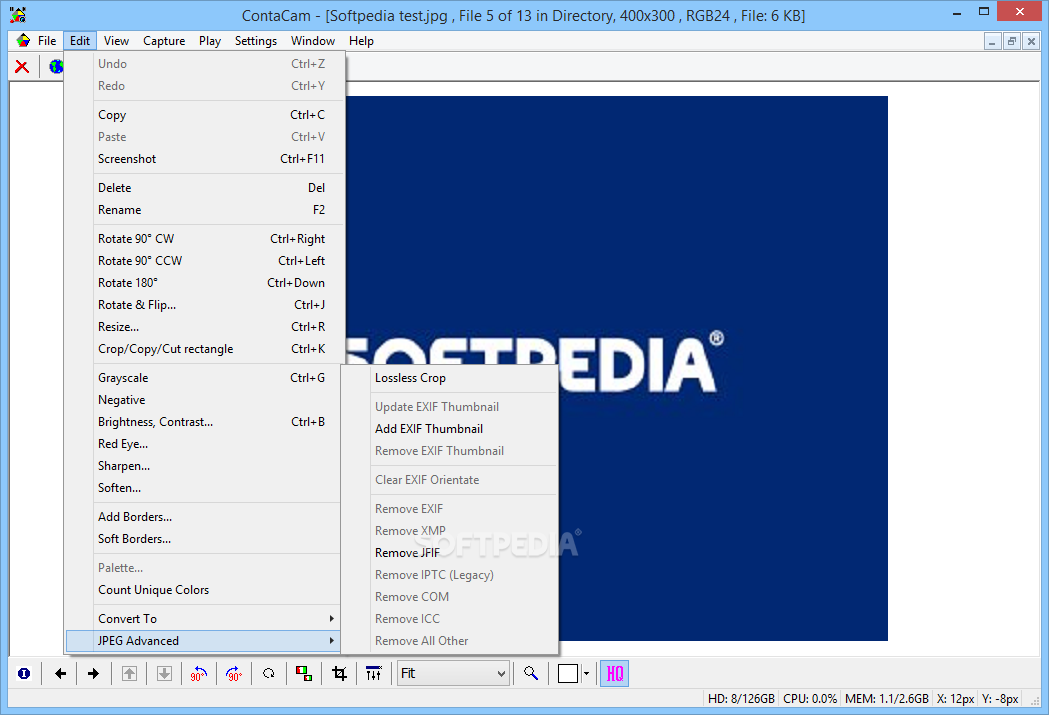The width and height of the screenshot is (1049, 715).
Task: Click the circular rotate icon in bottom toolbar
Action: [269, 674]
